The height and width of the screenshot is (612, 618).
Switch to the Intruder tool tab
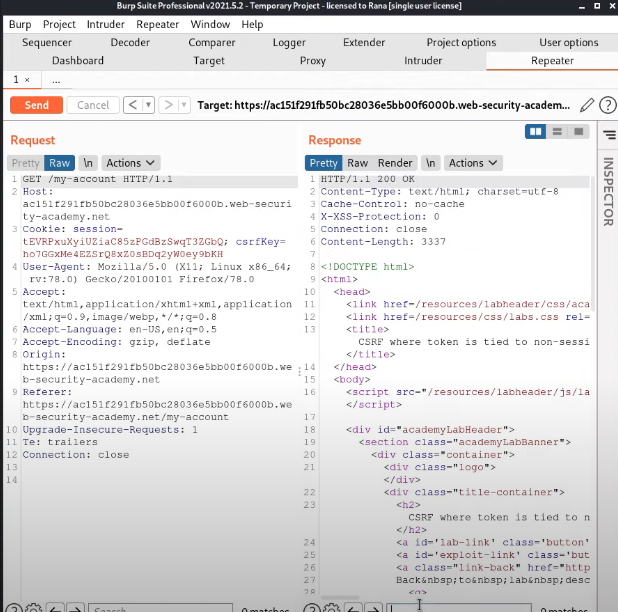pyautogui.click(x=423, y=61)
